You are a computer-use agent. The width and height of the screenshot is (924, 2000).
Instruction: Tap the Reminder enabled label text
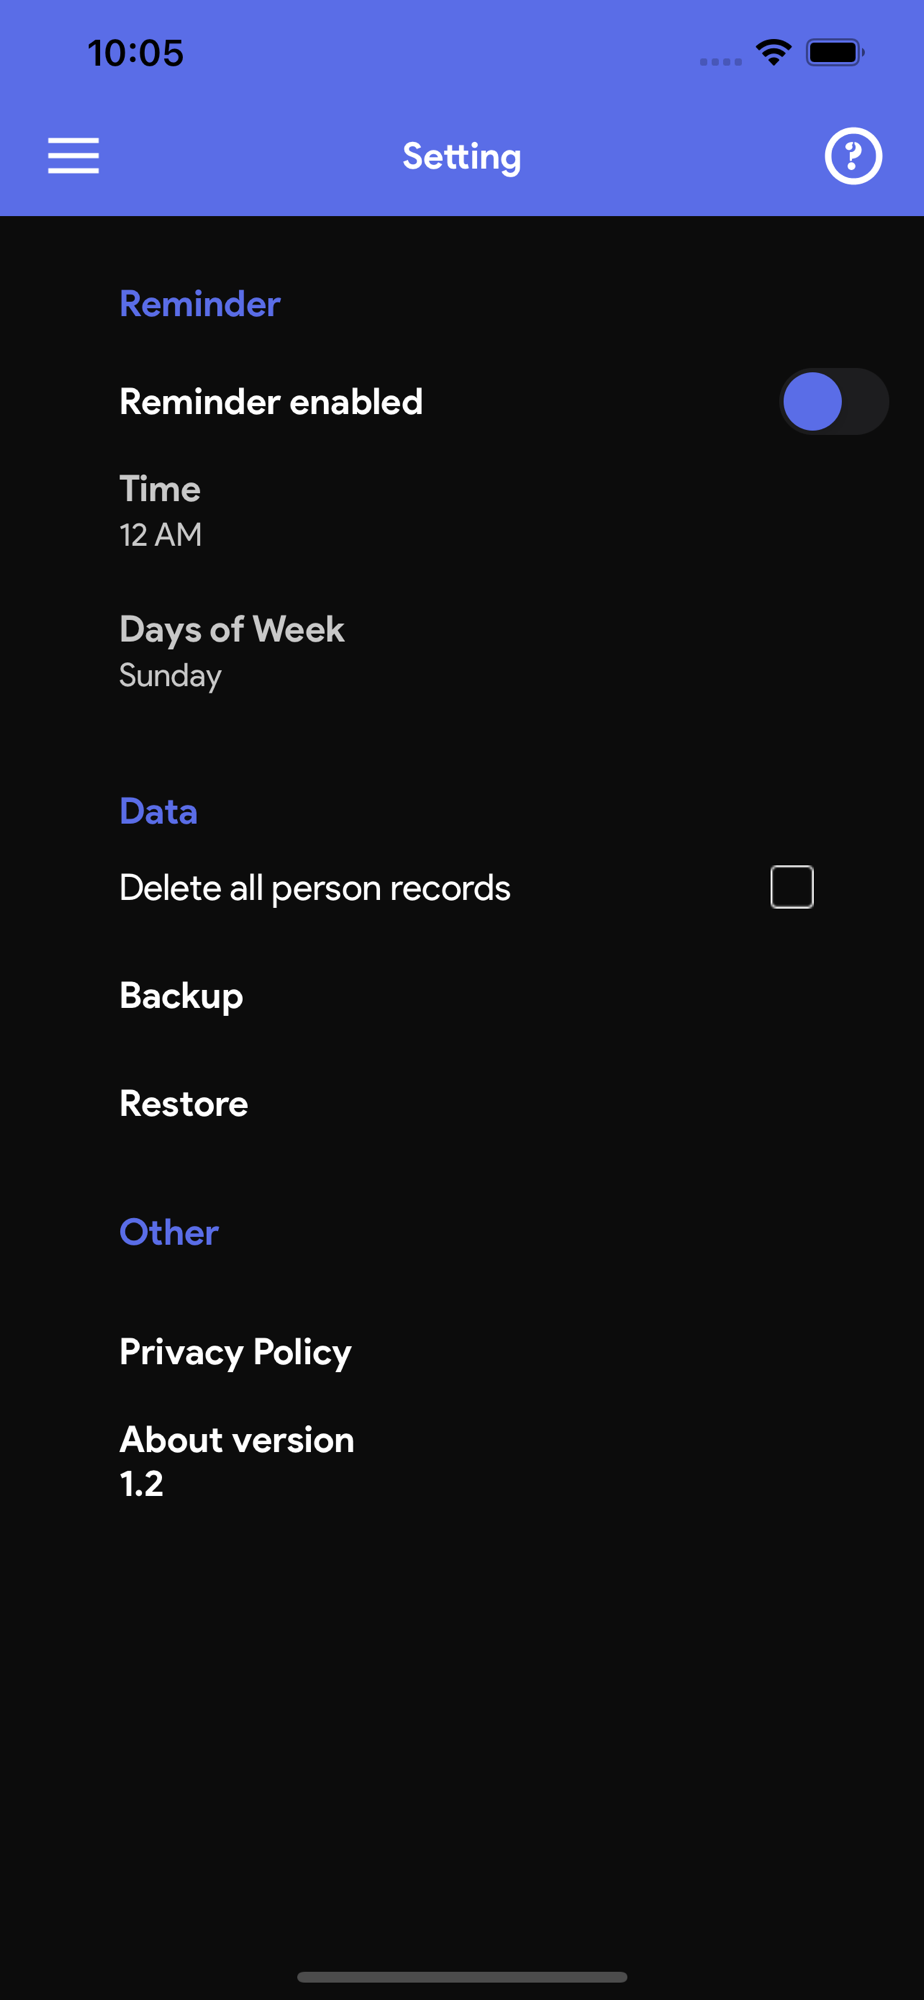tap(271, 402)
